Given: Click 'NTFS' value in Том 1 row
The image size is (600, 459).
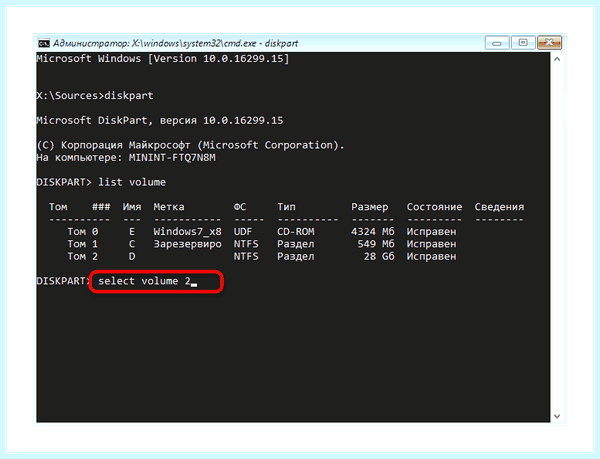Looking at the screenshot, I should (x=246, y=244).
